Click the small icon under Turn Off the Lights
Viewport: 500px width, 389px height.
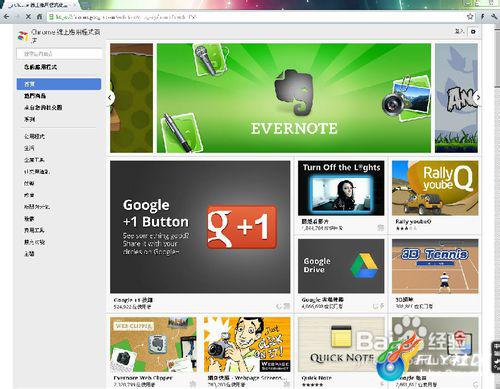[x=380, y=228]
